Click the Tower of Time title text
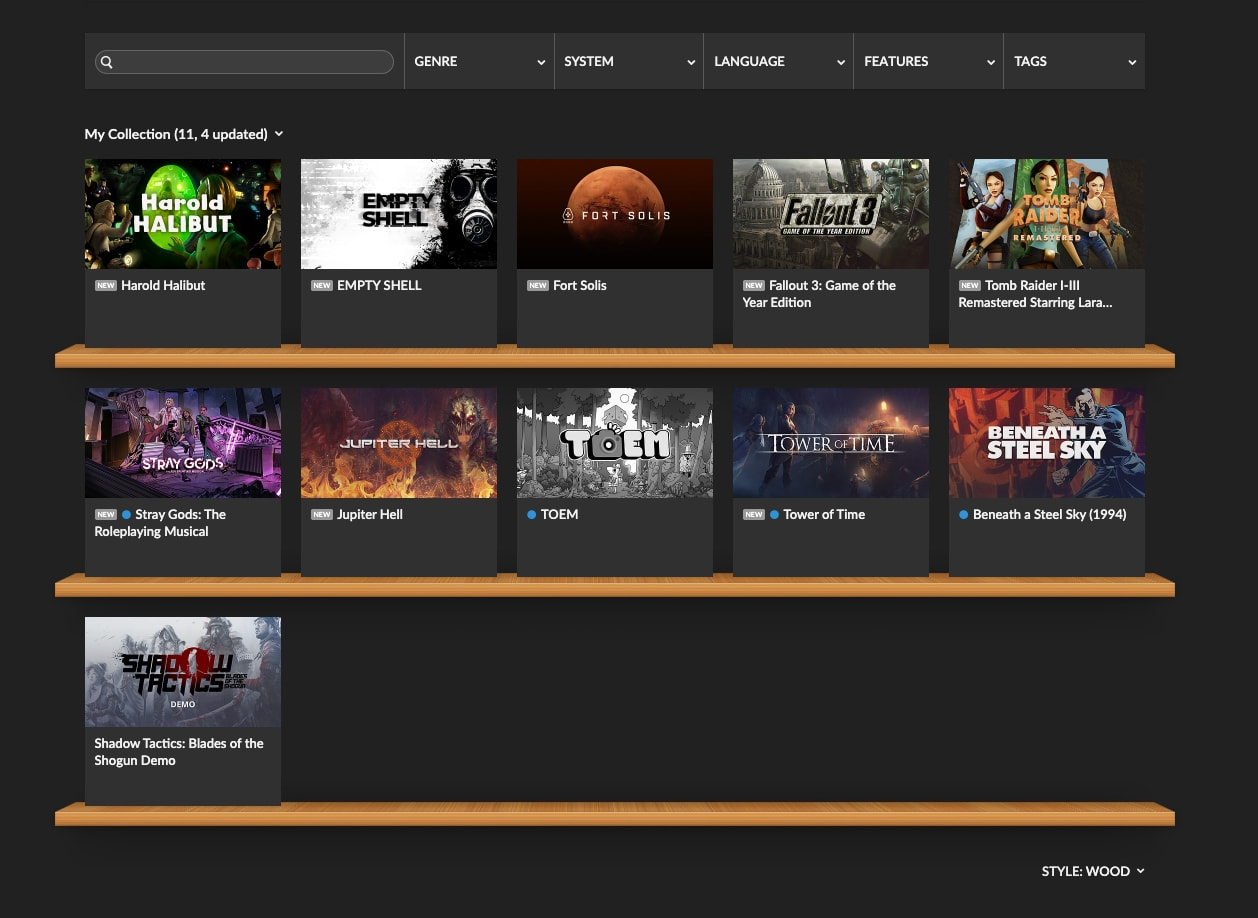 tap(824, 514)
